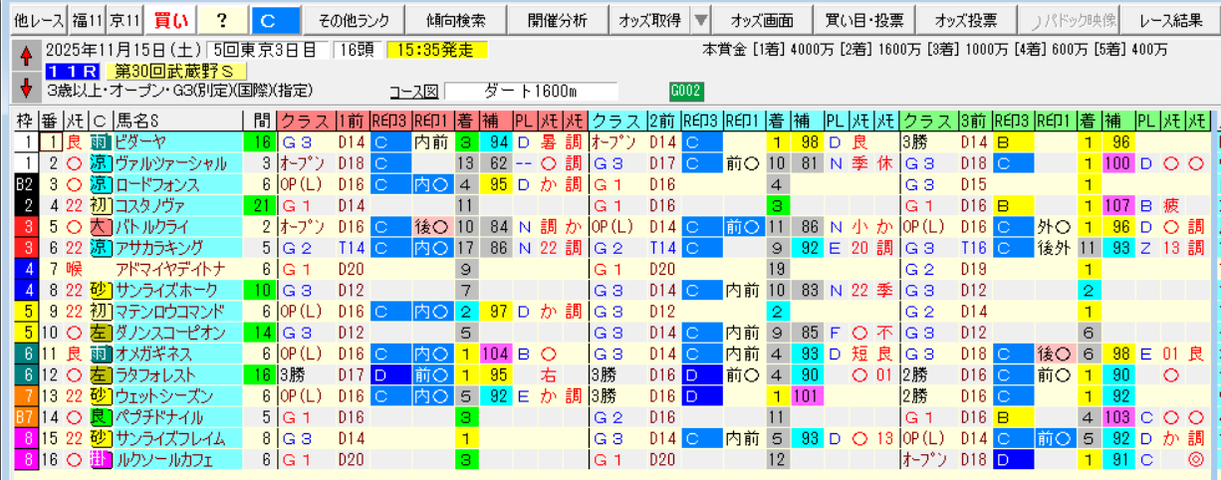This screenshot has height=480, width=1221.
Task: Select black frame 2 swatch for コスタノヴァ
Action: click(25, 205)
